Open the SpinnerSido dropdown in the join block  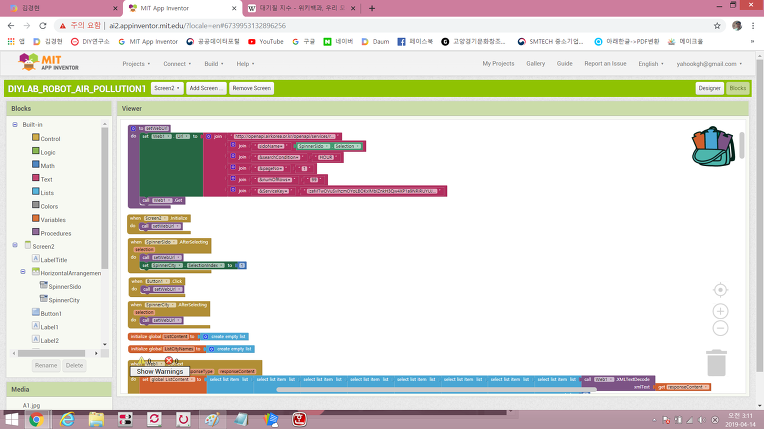[x=312, y=146]
